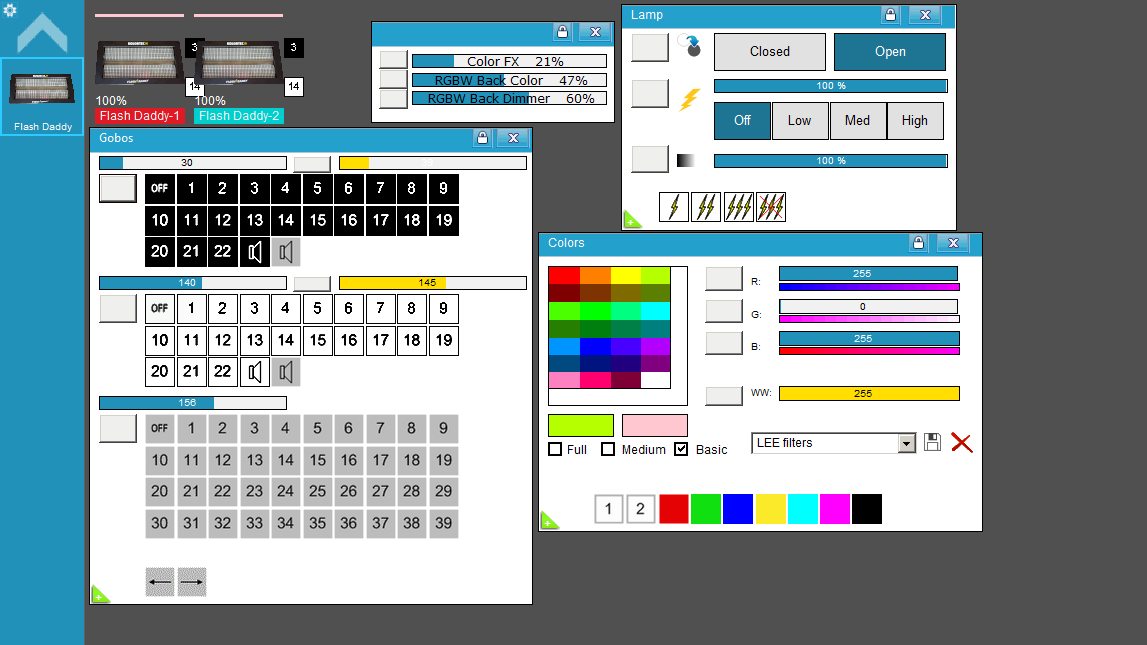This screenshot has height=645, width=1147.
Task: Select white gobo OFF button
Action: [x=159, y=309]
